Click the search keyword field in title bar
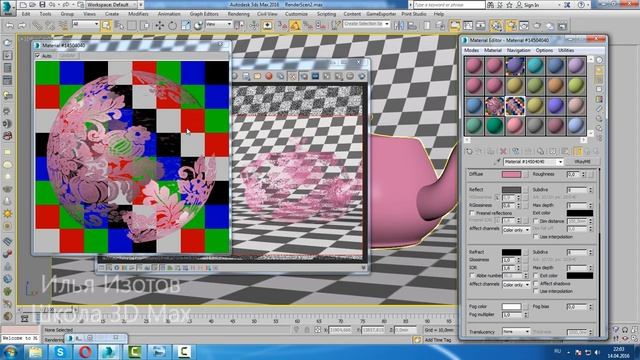Viewport: 640px width, 360px height. coord(449,5)
